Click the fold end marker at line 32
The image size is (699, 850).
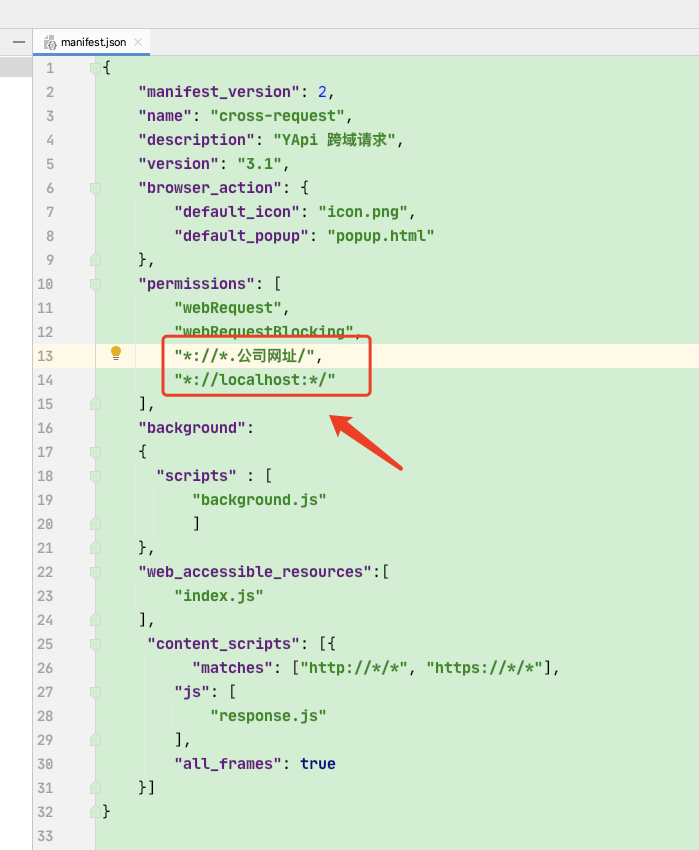(x=95, y=812)
